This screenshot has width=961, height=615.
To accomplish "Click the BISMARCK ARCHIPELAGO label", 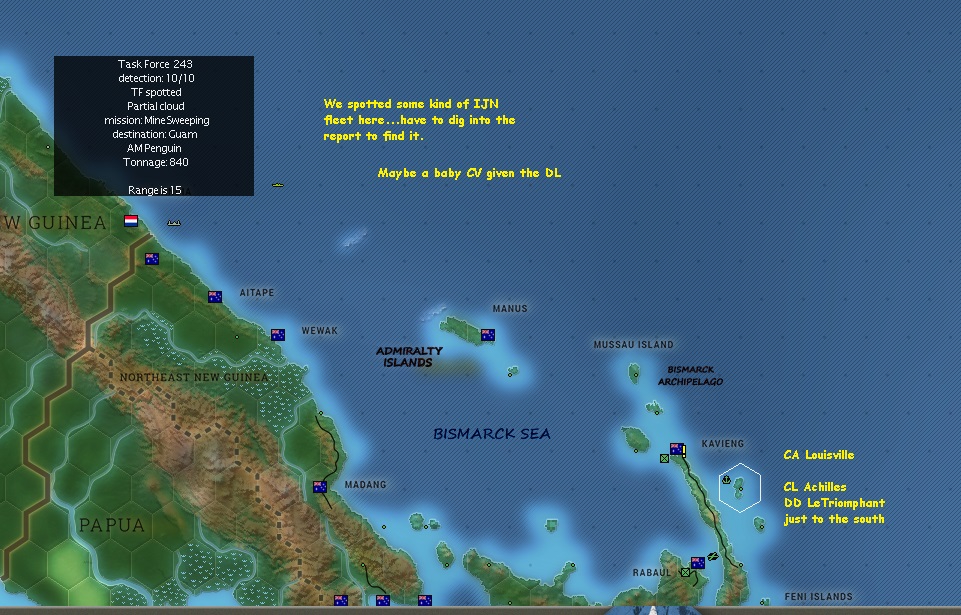I will point(690,375).
